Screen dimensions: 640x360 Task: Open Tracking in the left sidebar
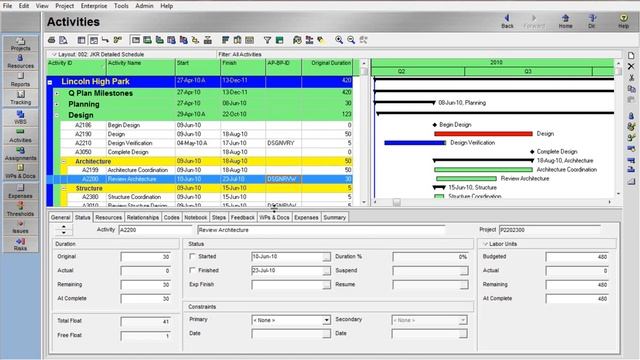click(20, 98)
